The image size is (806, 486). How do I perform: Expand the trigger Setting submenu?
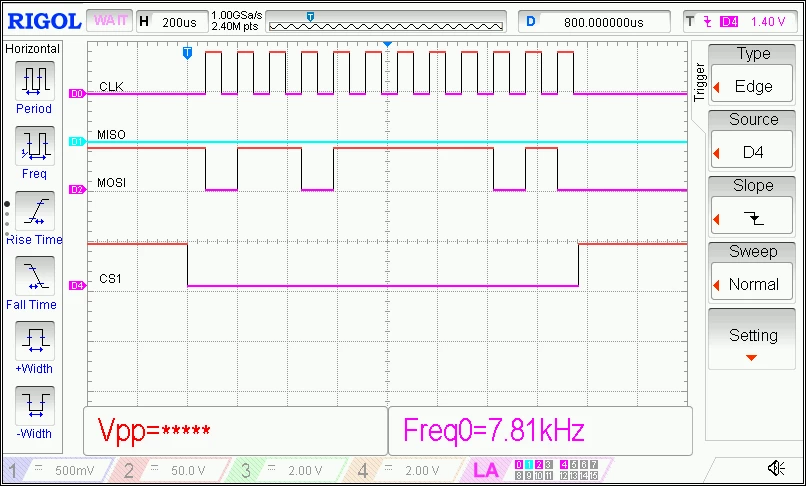[x=752, y=339]
